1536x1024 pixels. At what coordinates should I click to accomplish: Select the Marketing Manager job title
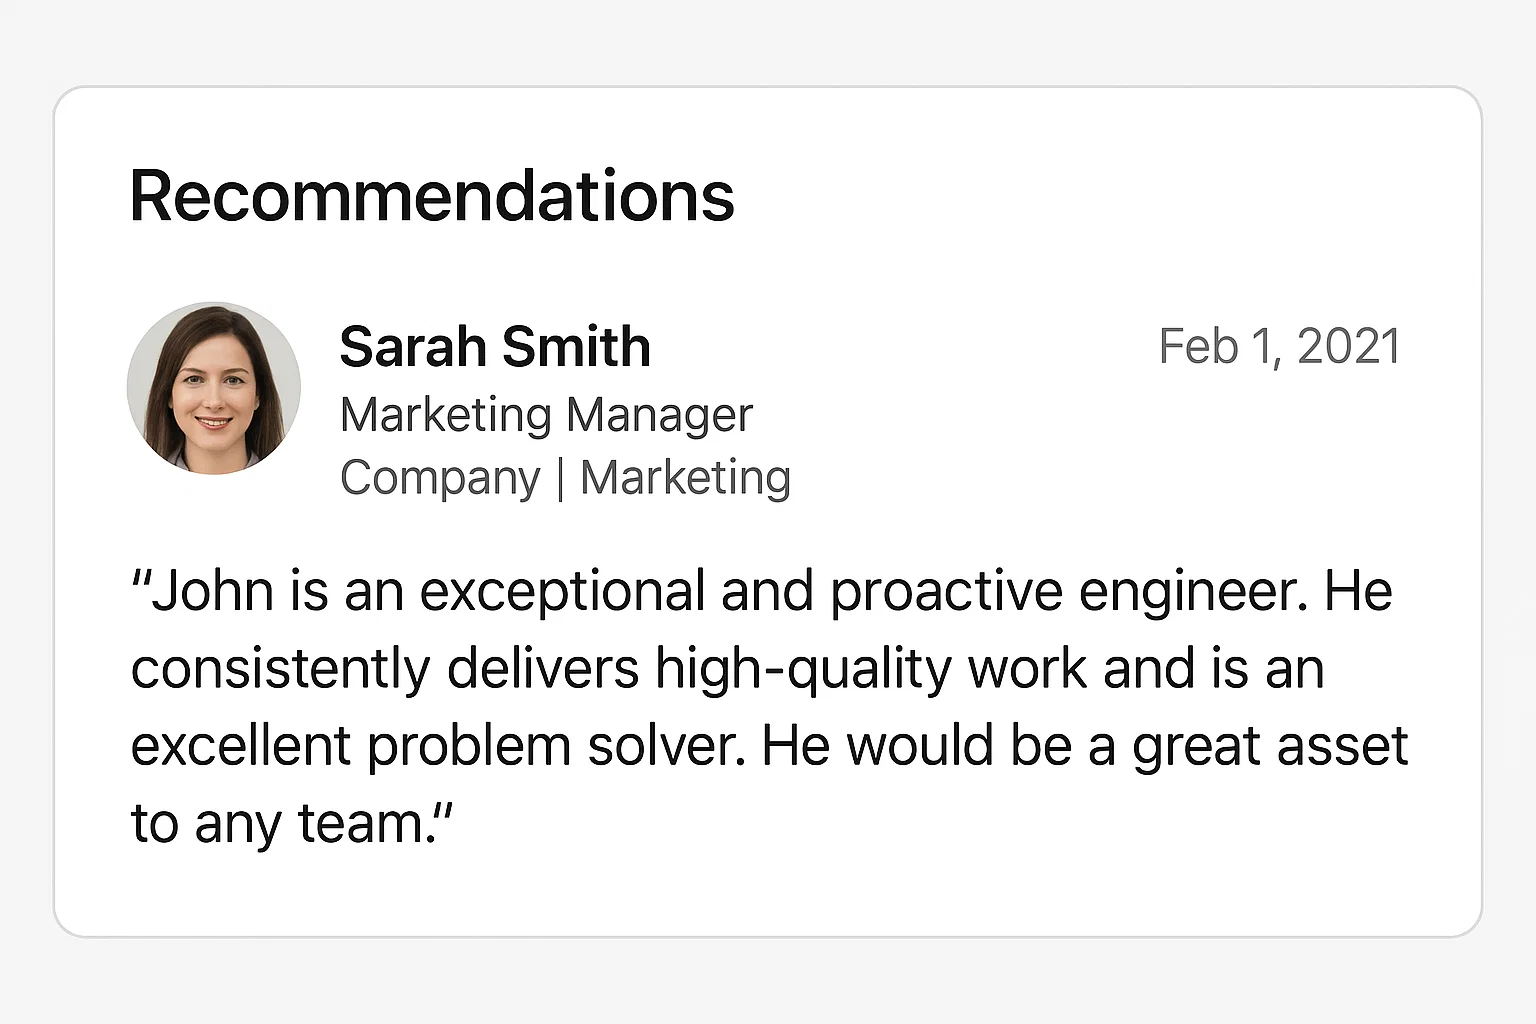546,415
